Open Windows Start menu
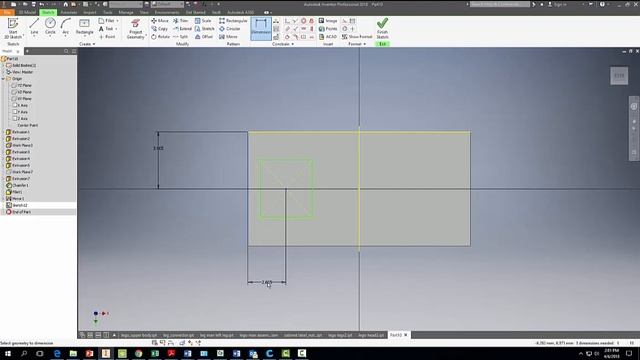 7,353
